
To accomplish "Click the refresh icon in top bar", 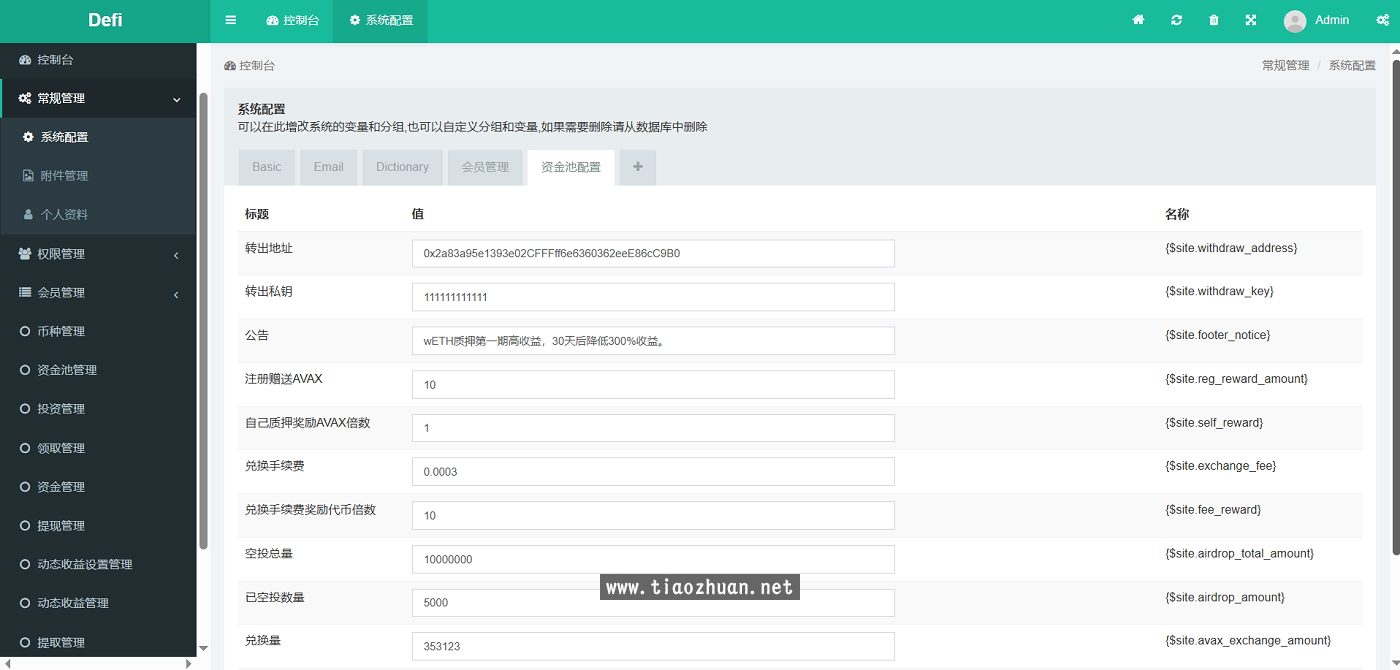I will tap(1176, 20).
